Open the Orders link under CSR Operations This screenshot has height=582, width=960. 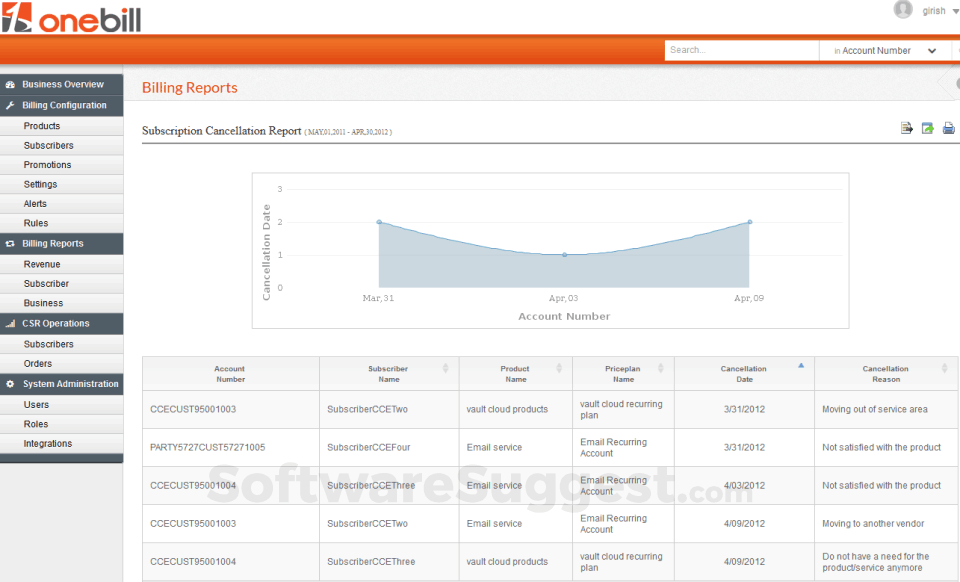(38, 363)
